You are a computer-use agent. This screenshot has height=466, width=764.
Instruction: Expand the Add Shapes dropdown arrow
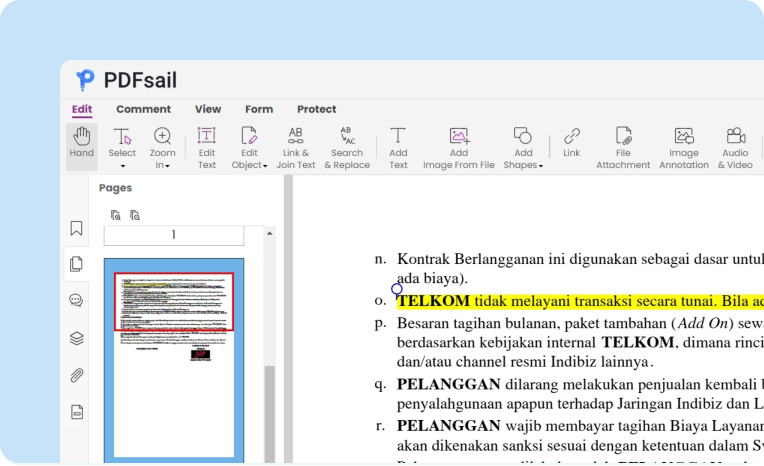point(541,166)
